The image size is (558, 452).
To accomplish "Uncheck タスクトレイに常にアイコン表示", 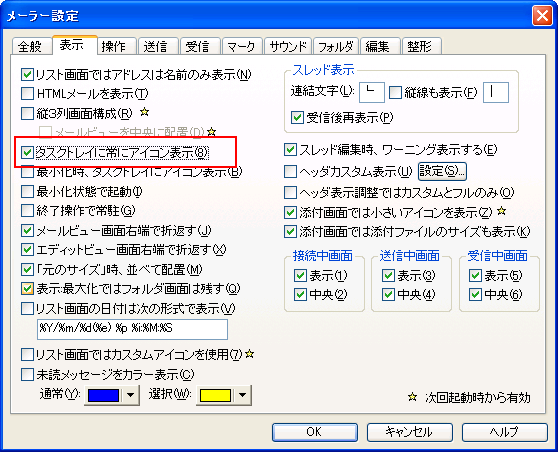I will coord(27,152).
